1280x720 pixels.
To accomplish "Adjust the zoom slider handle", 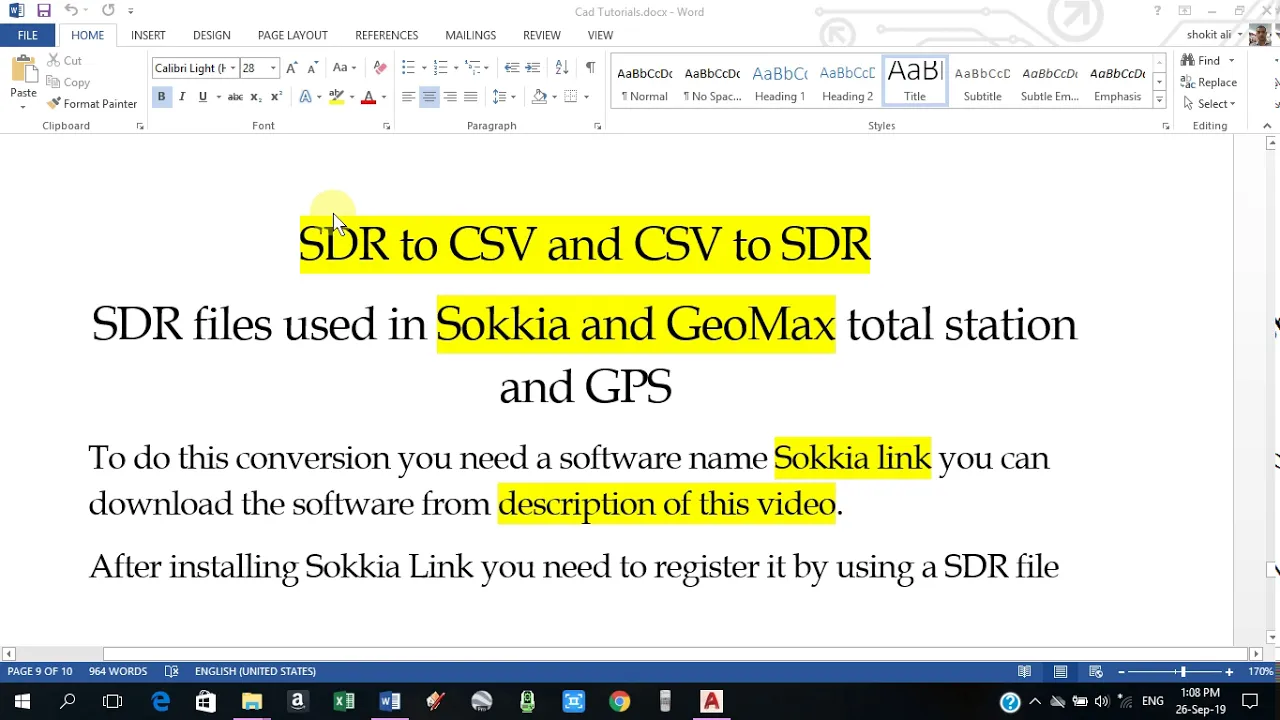I will coord(1182,672).
